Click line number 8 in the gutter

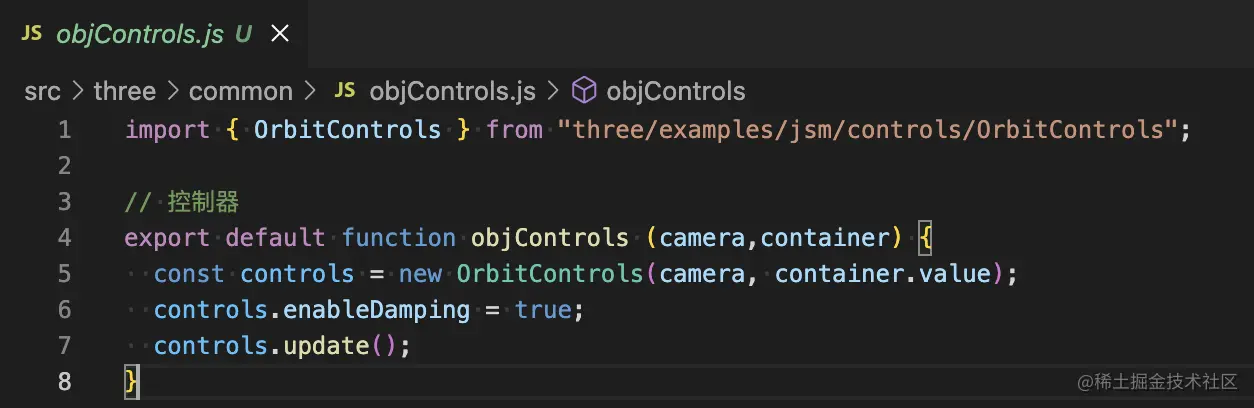coord(65,381)
